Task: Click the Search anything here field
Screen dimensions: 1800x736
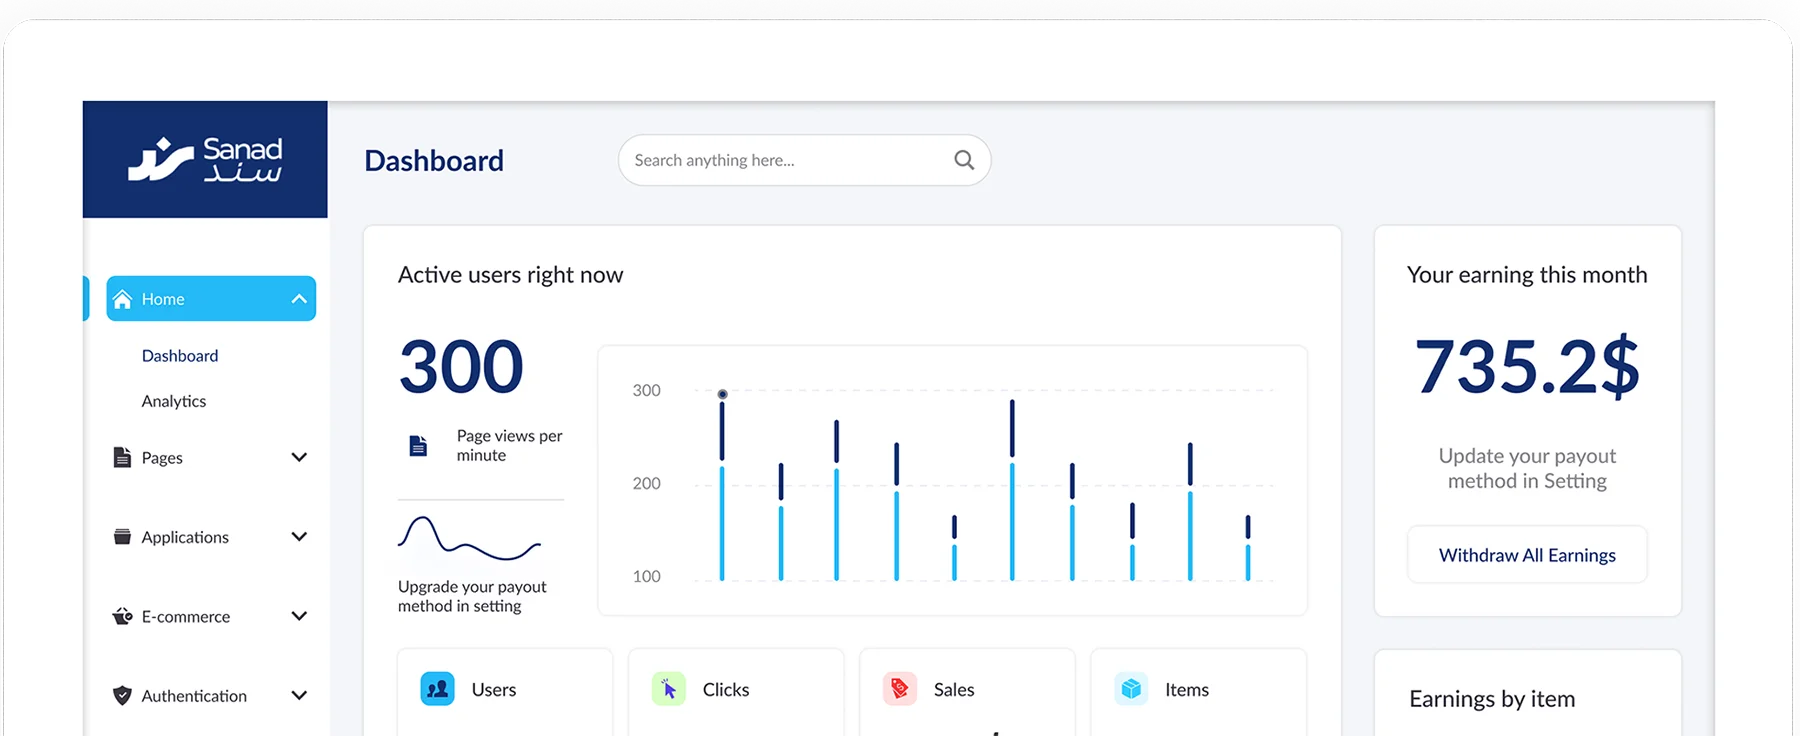Action: coord(785,160)
